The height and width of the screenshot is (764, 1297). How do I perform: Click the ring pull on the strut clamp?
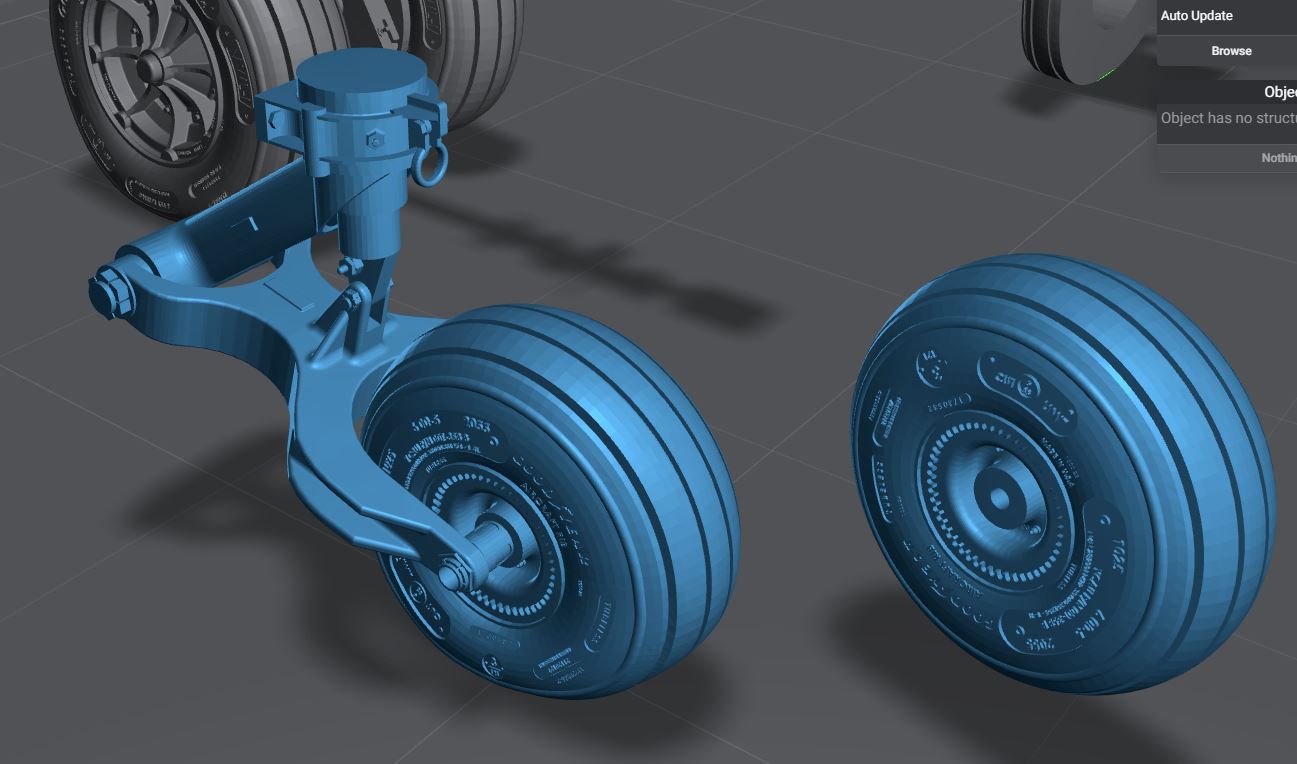point(428,167)
